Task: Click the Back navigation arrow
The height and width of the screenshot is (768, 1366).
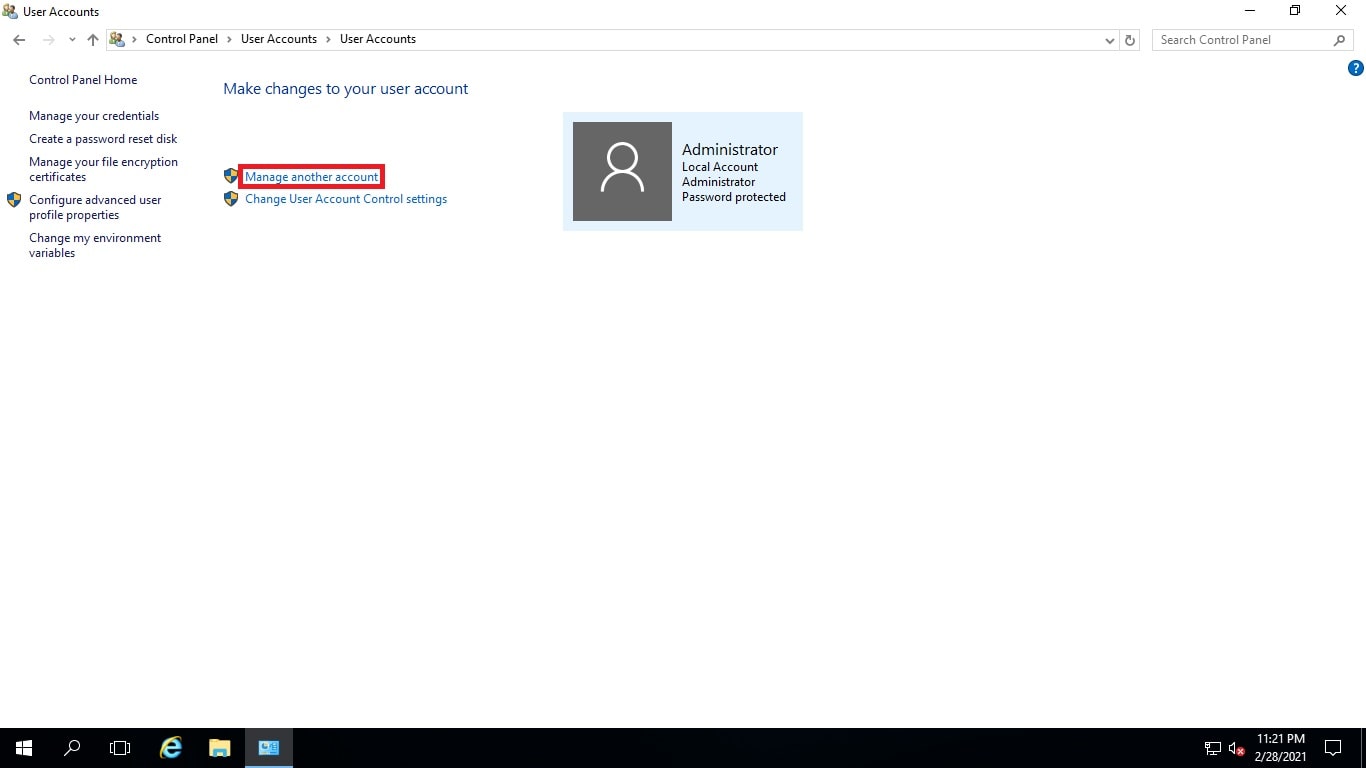Action: pos(19,40)
